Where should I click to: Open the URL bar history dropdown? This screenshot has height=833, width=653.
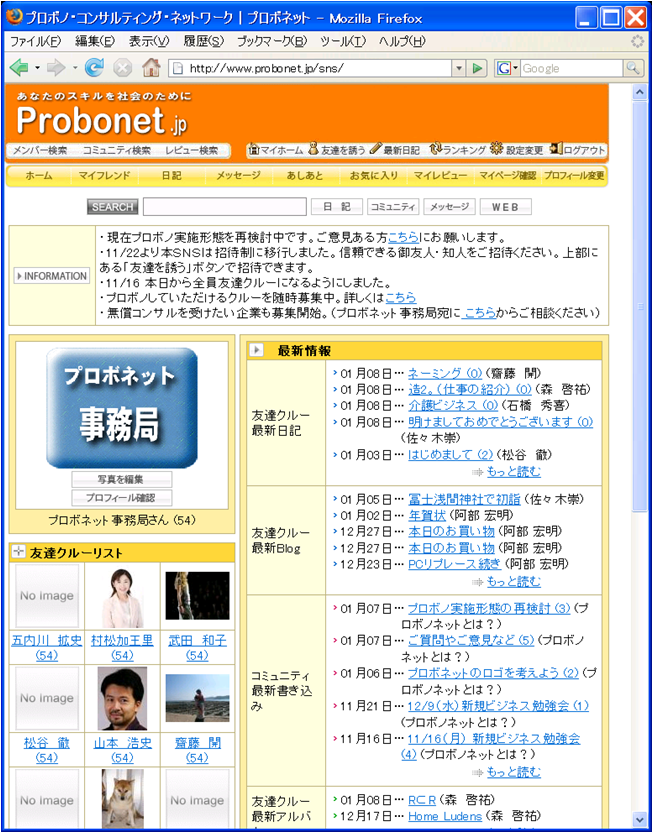coord(459,68)
